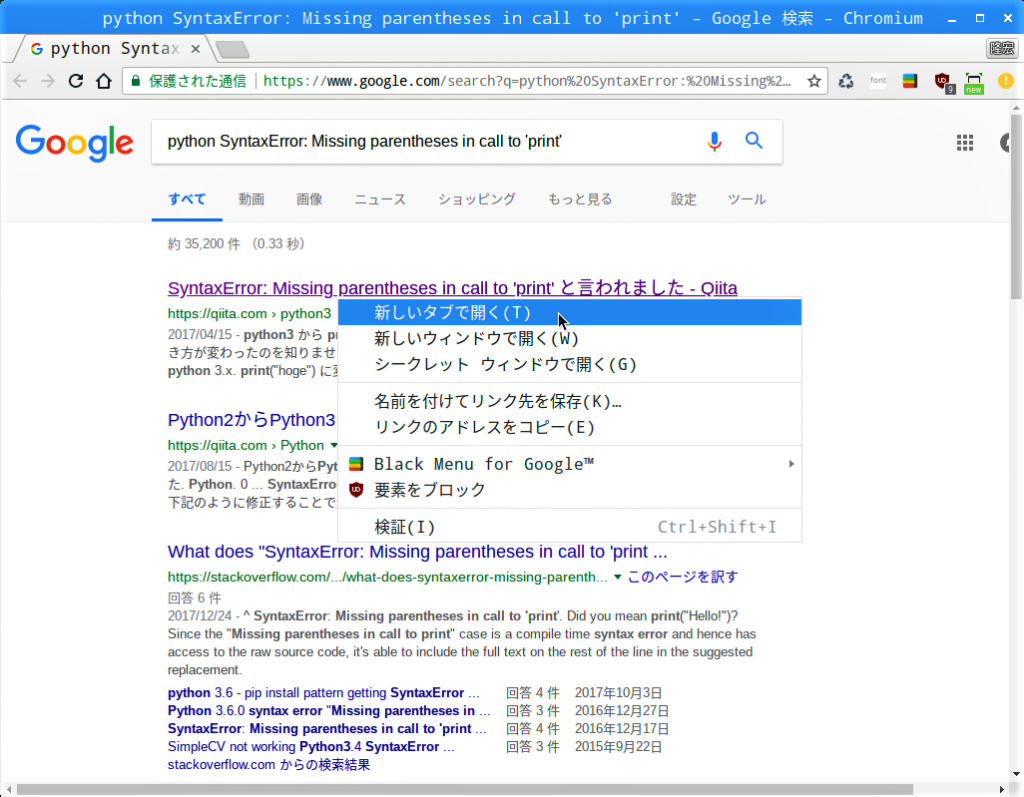
Task: Expand Black Menu for Google submenu
Action: tap(569, 464)
